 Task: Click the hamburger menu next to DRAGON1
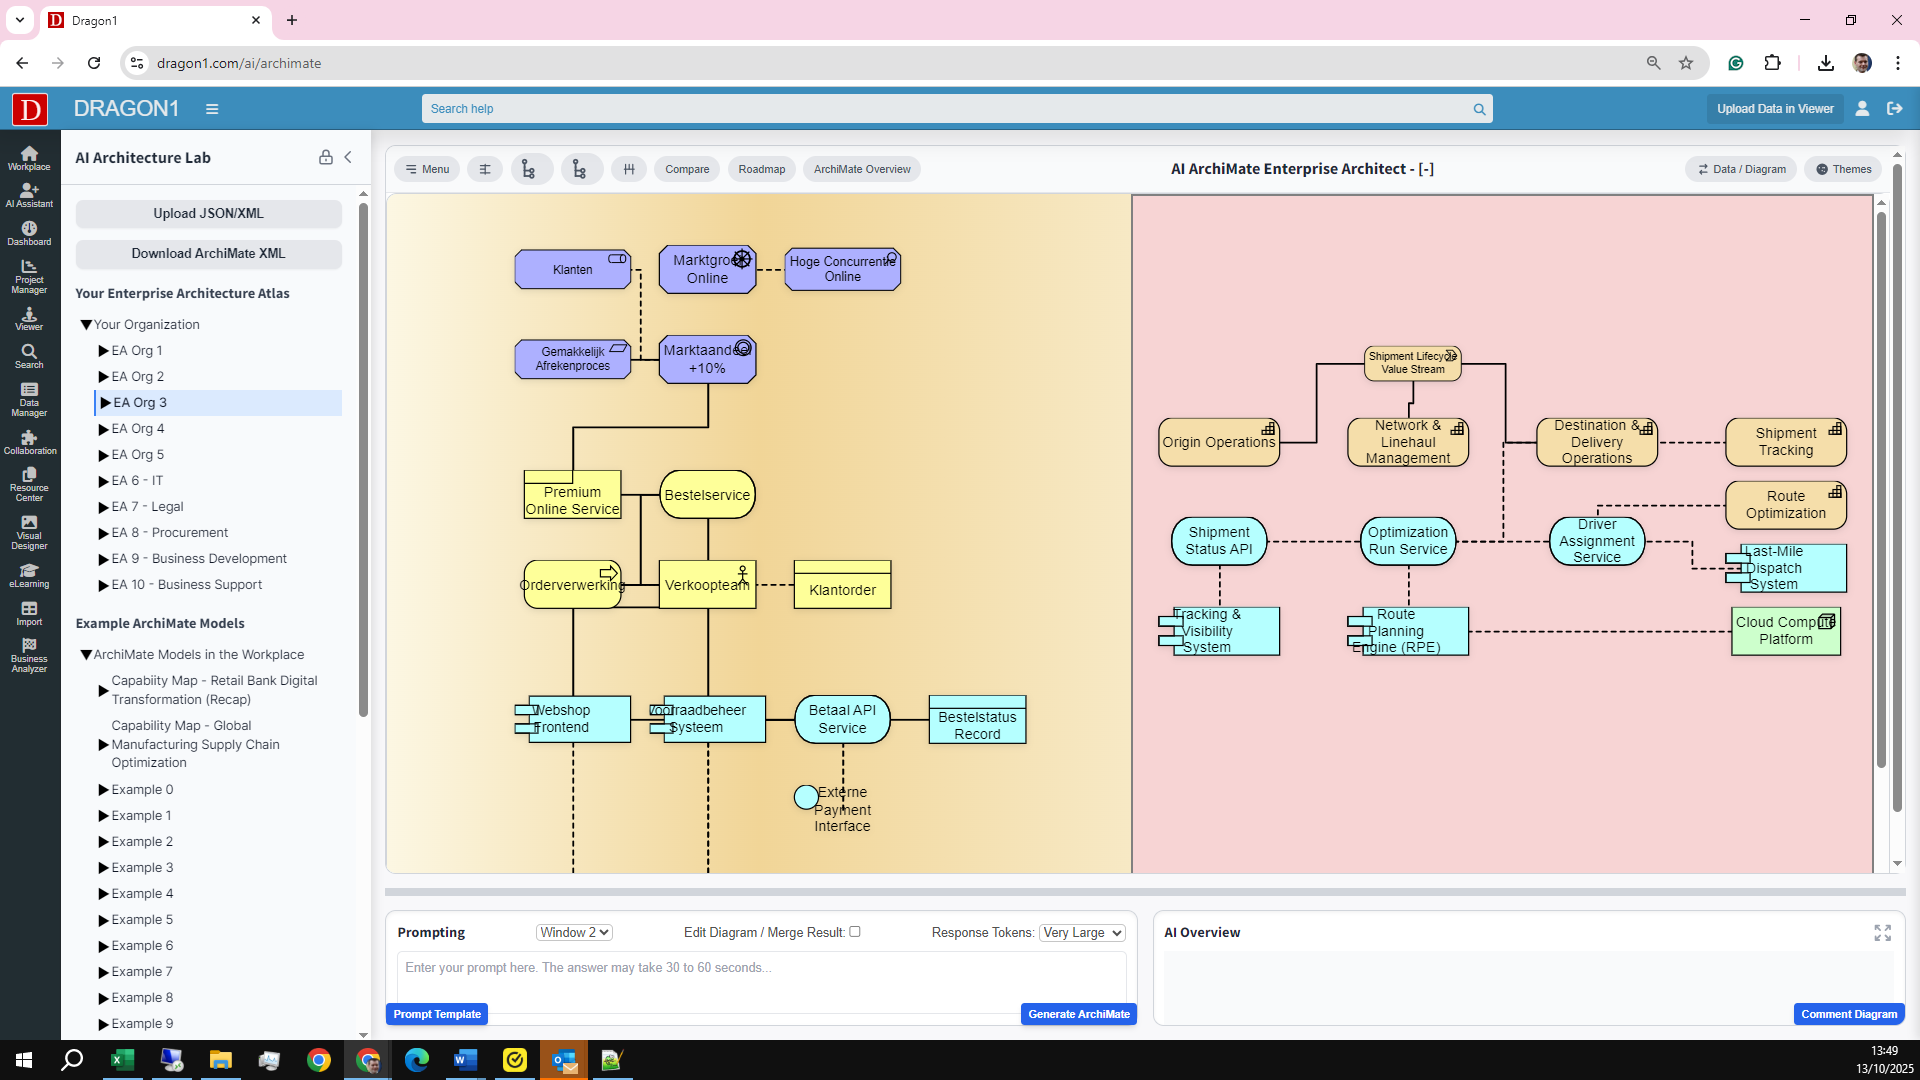tap(212, 109)
